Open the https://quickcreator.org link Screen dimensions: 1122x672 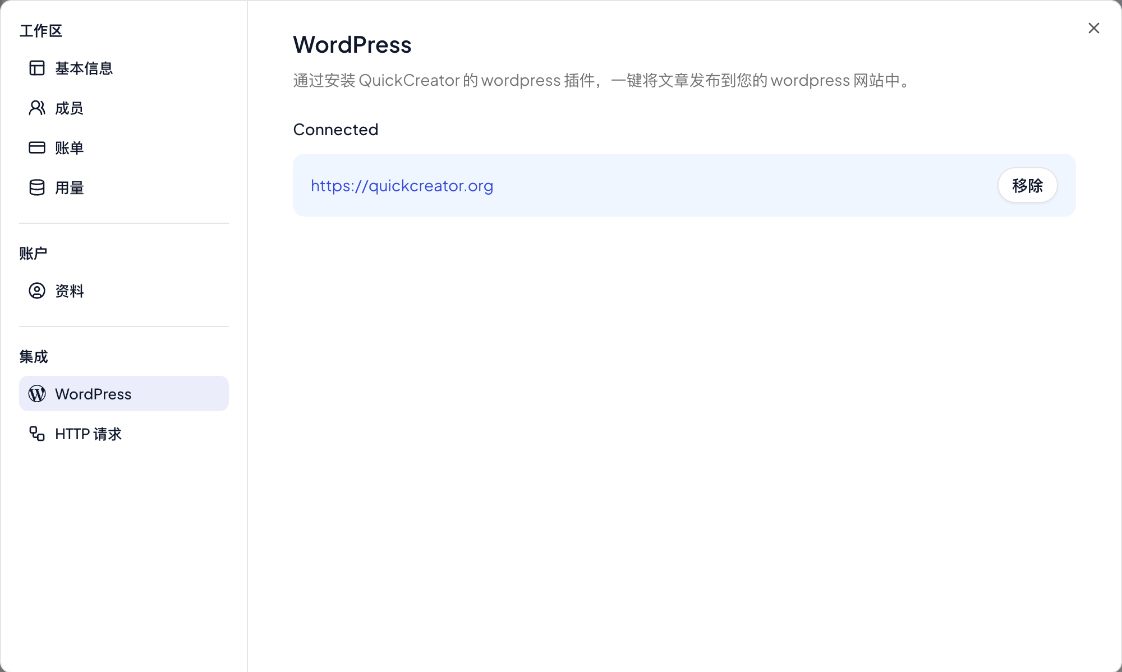(x=402, y=185)
